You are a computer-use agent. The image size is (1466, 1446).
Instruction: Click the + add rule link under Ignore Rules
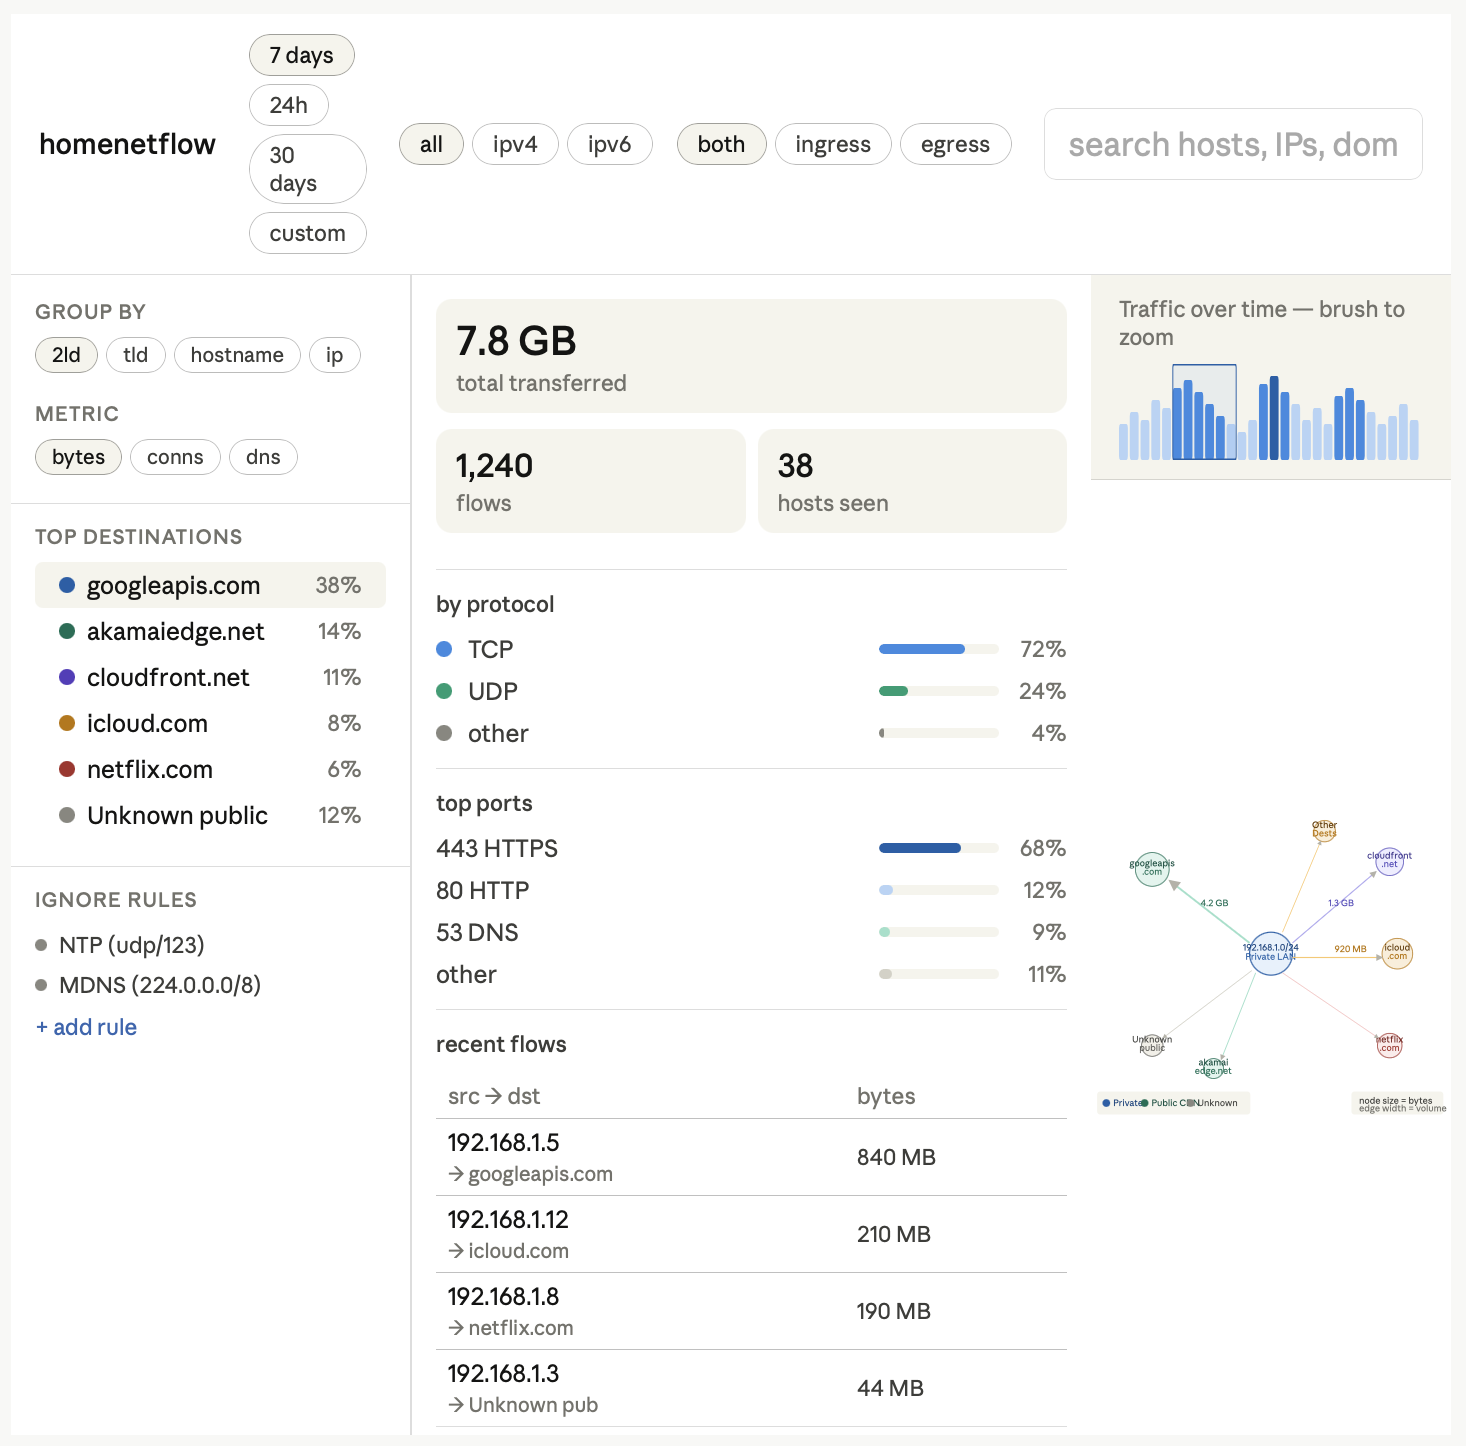pyautogui.click(x=86, y=1026)
